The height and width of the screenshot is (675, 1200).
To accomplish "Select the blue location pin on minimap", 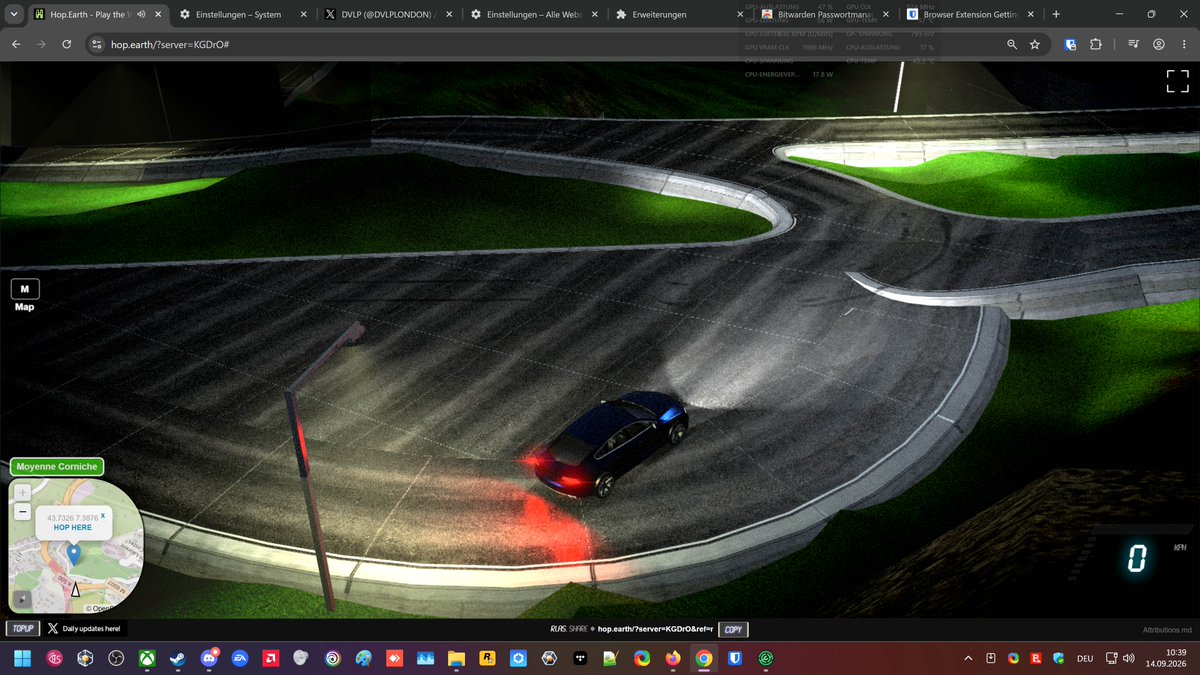I will [73, 554].
